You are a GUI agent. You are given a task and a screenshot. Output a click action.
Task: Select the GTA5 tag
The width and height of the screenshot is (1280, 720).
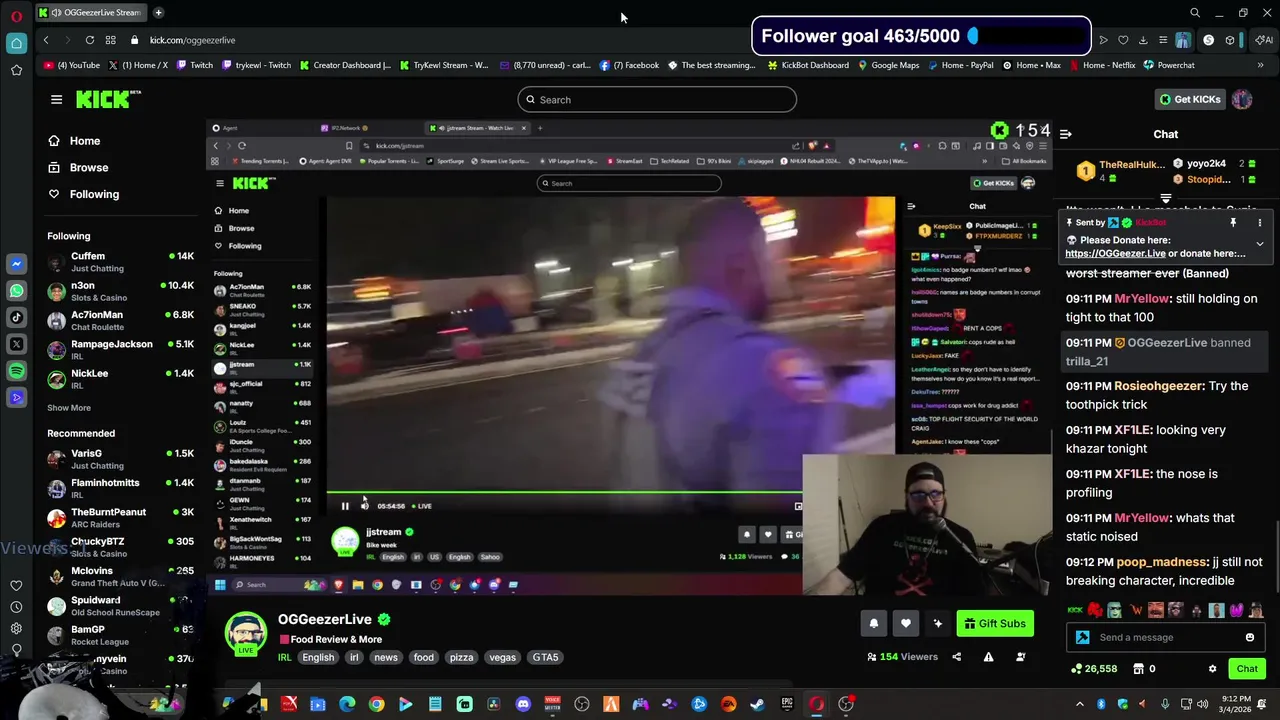click(545, 657)
